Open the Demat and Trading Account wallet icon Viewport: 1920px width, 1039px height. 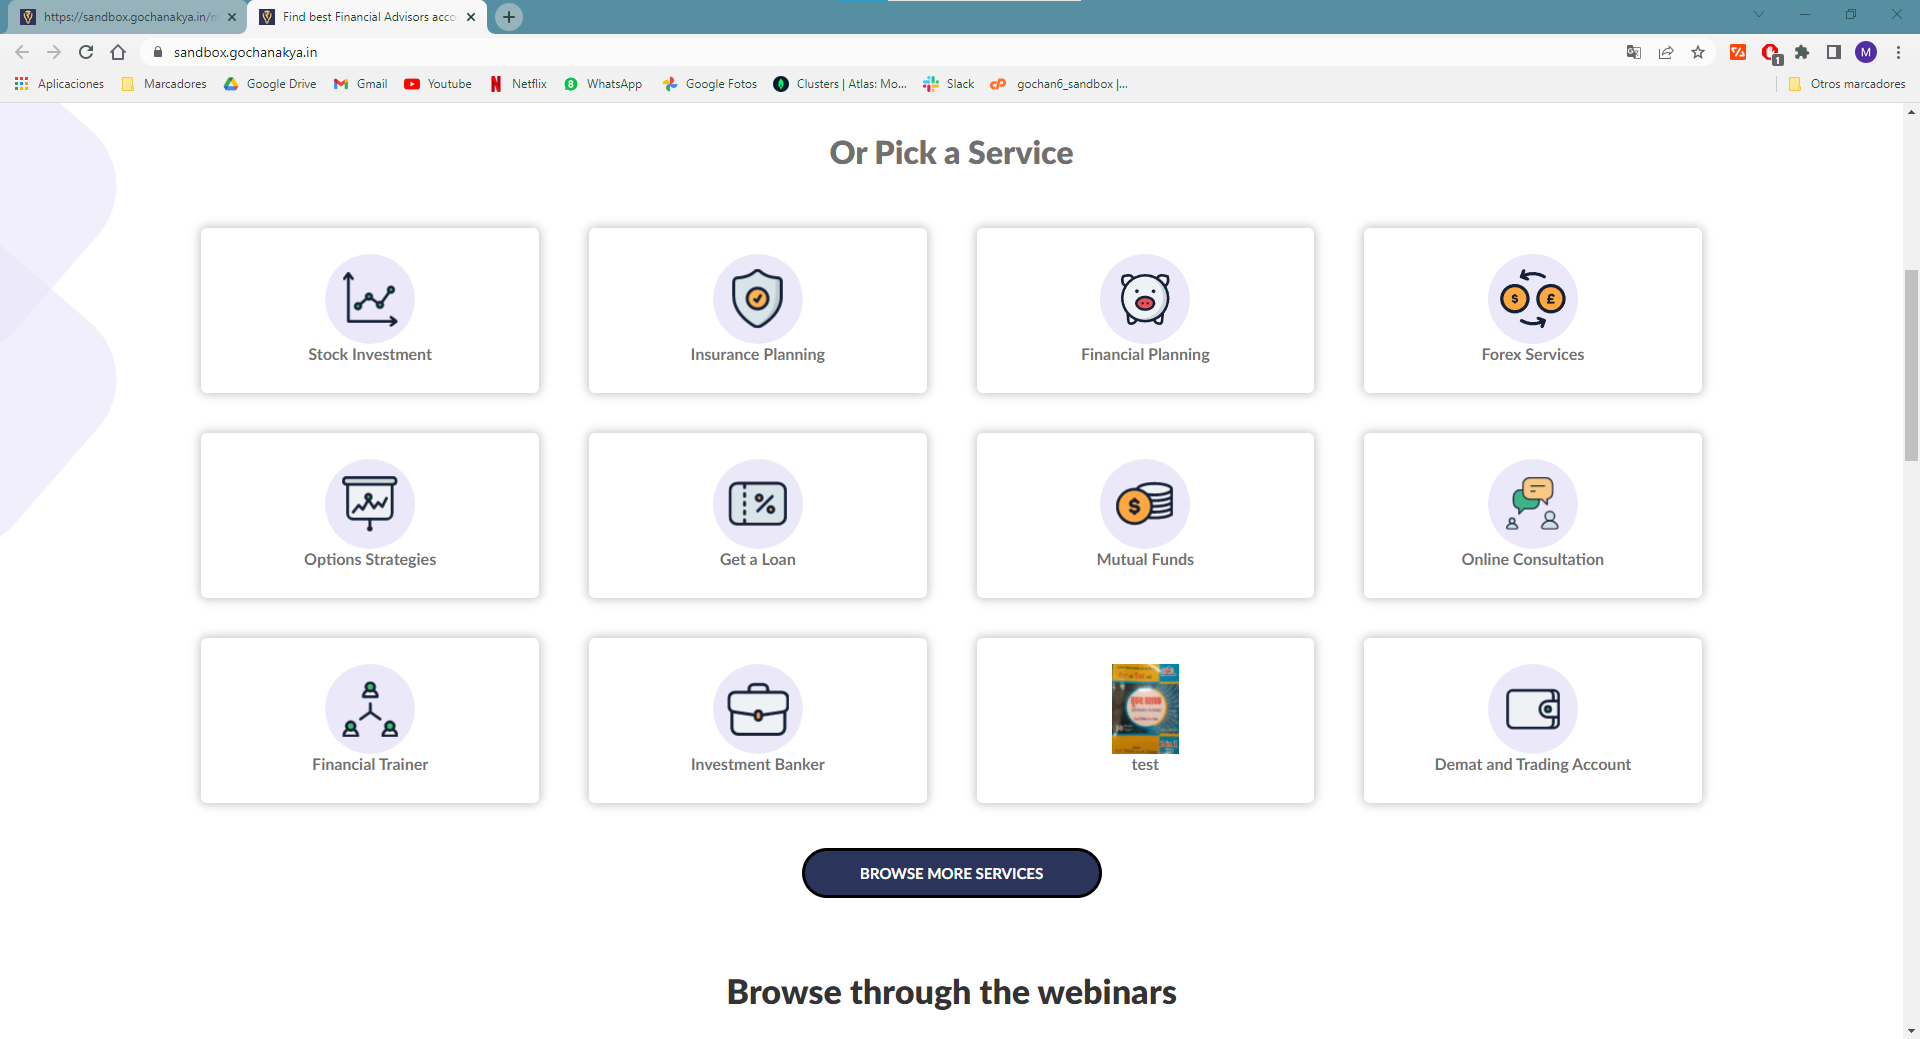click(1533, 709)
